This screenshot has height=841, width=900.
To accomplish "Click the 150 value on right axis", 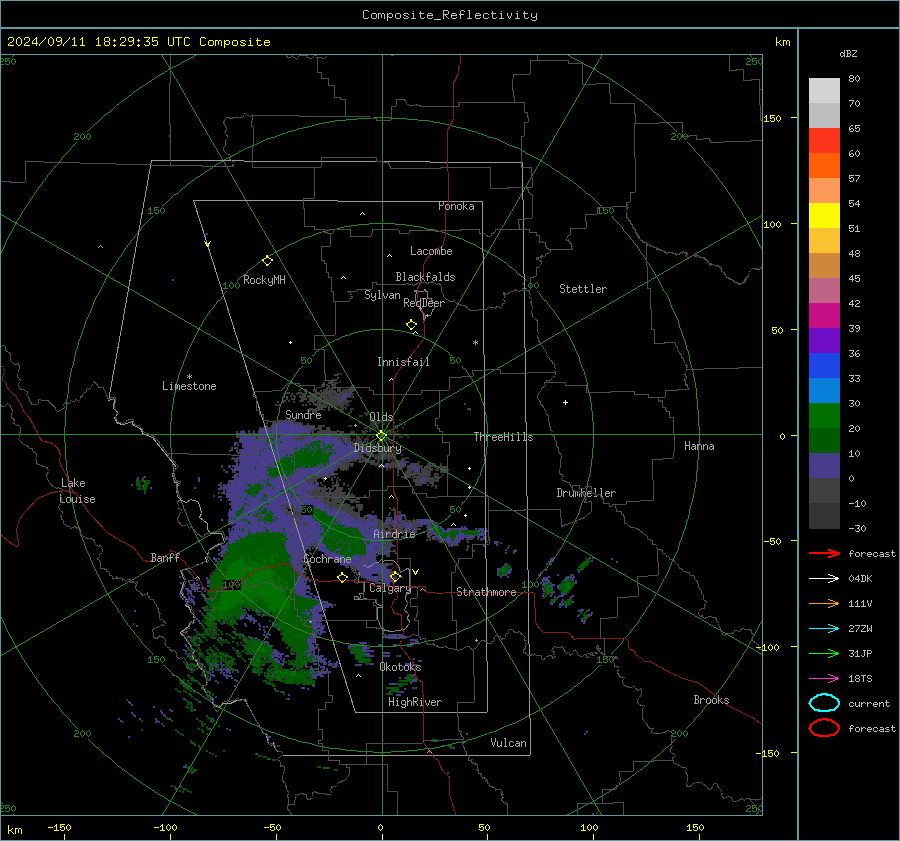I will 772,118.
